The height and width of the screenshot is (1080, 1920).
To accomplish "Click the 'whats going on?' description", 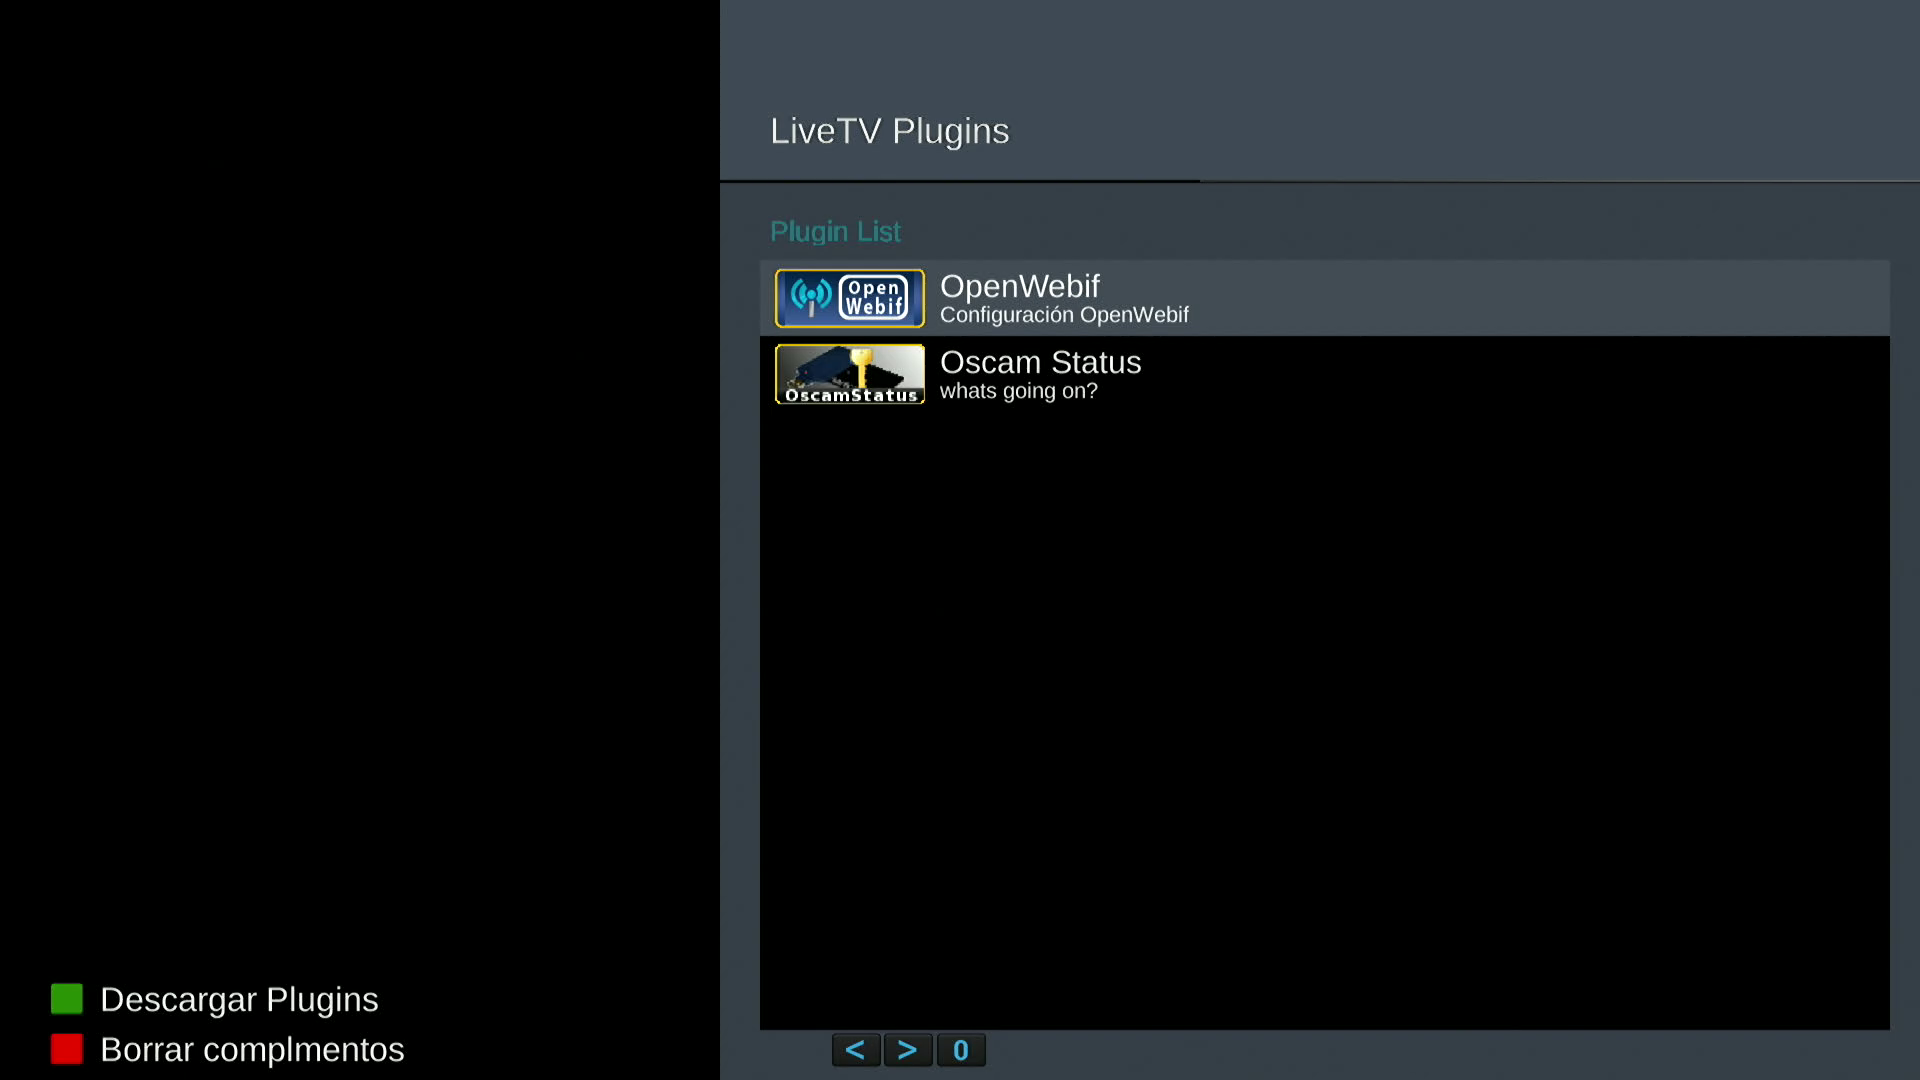I will (x=1018, y=391).
